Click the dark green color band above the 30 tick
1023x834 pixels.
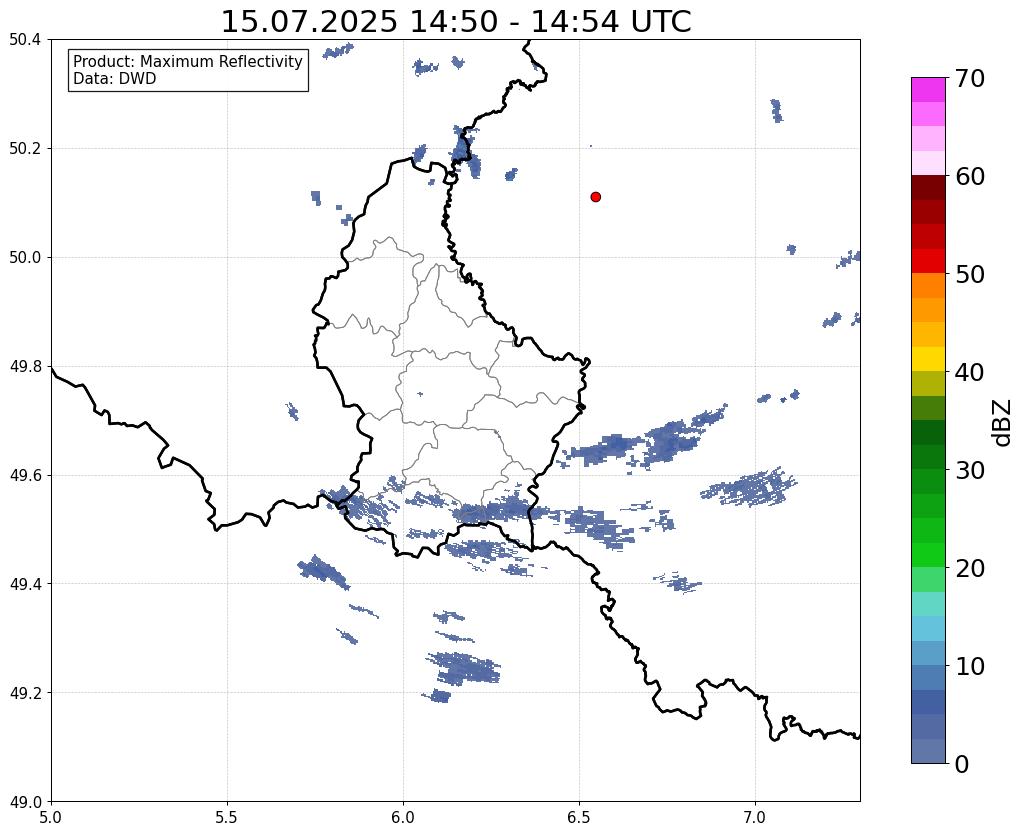click(x=928, y=457)
